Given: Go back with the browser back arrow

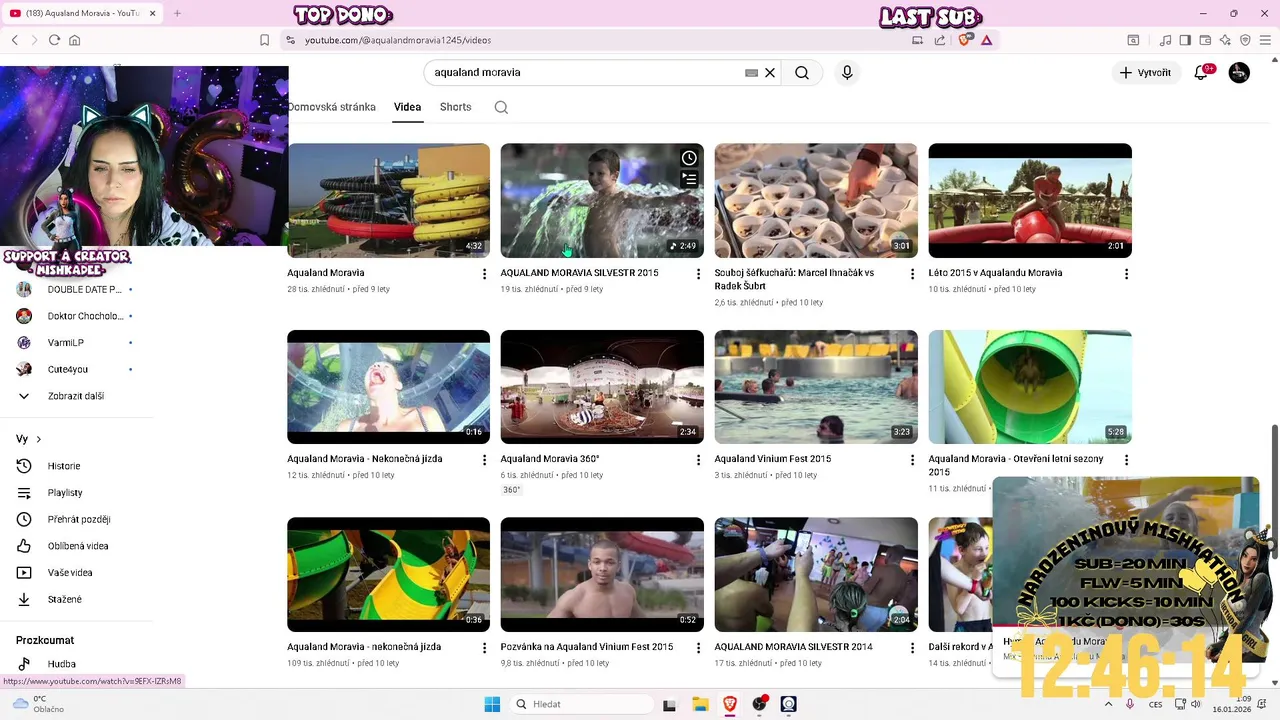Looking at the screenshot, I should (x=15, y=40).
